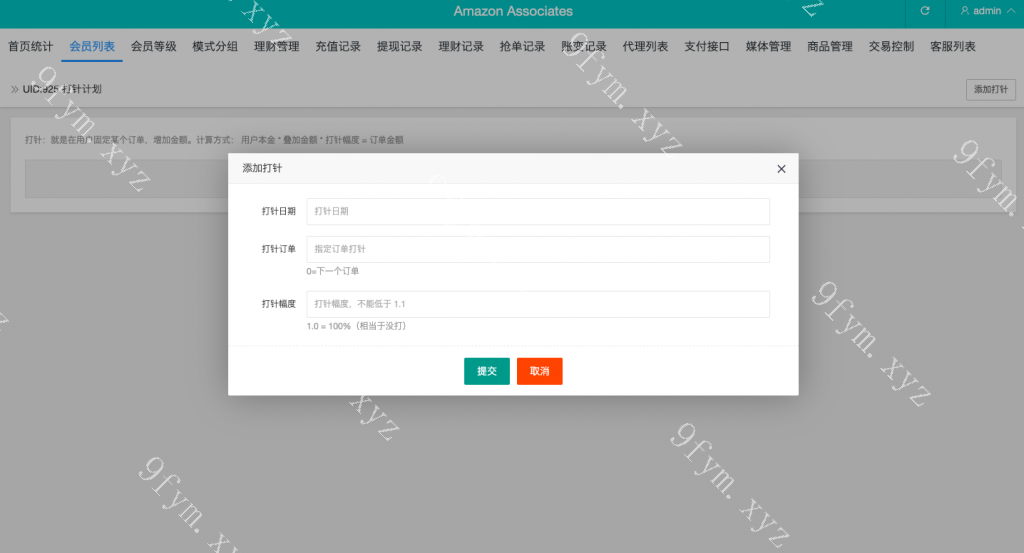The image size is (1024, 553).
Task: Click the Amazon Associates header title
Action: (513, 11)
